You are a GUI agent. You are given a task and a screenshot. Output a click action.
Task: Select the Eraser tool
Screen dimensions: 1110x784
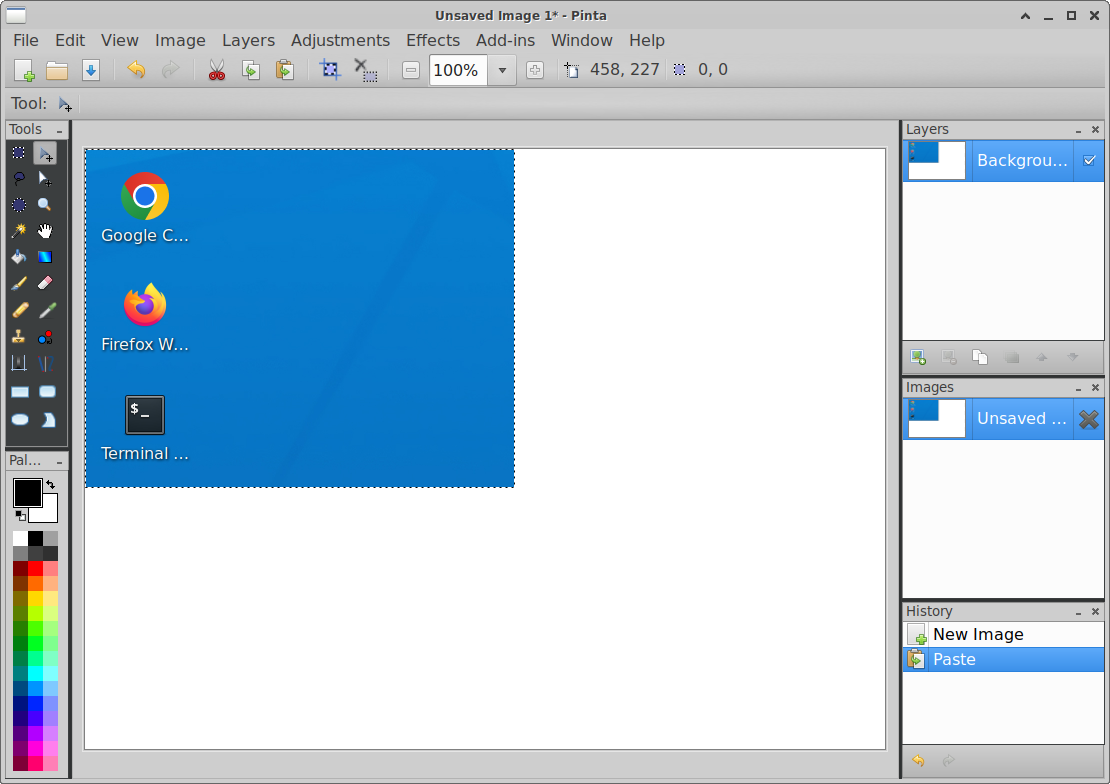click(x=45, y=283)
